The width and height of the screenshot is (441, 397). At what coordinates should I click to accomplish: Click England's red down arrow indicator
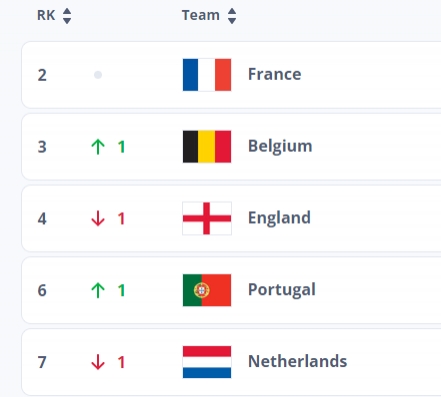(x=98, y=219)
